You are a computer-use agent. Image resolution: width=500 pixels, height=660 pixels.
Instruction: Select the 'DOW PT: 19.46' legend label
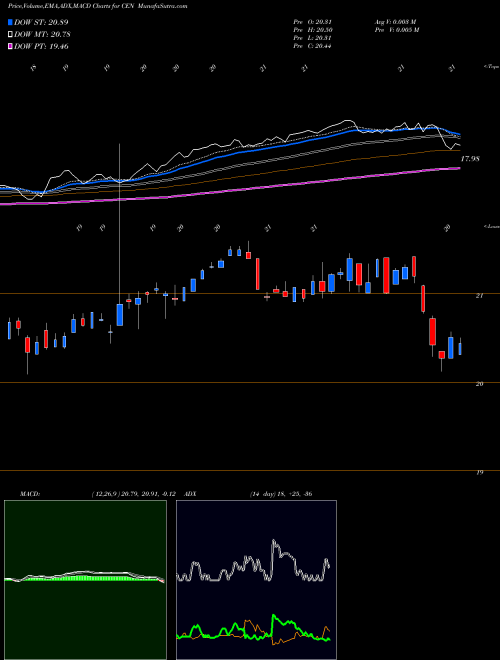(41, 46)
